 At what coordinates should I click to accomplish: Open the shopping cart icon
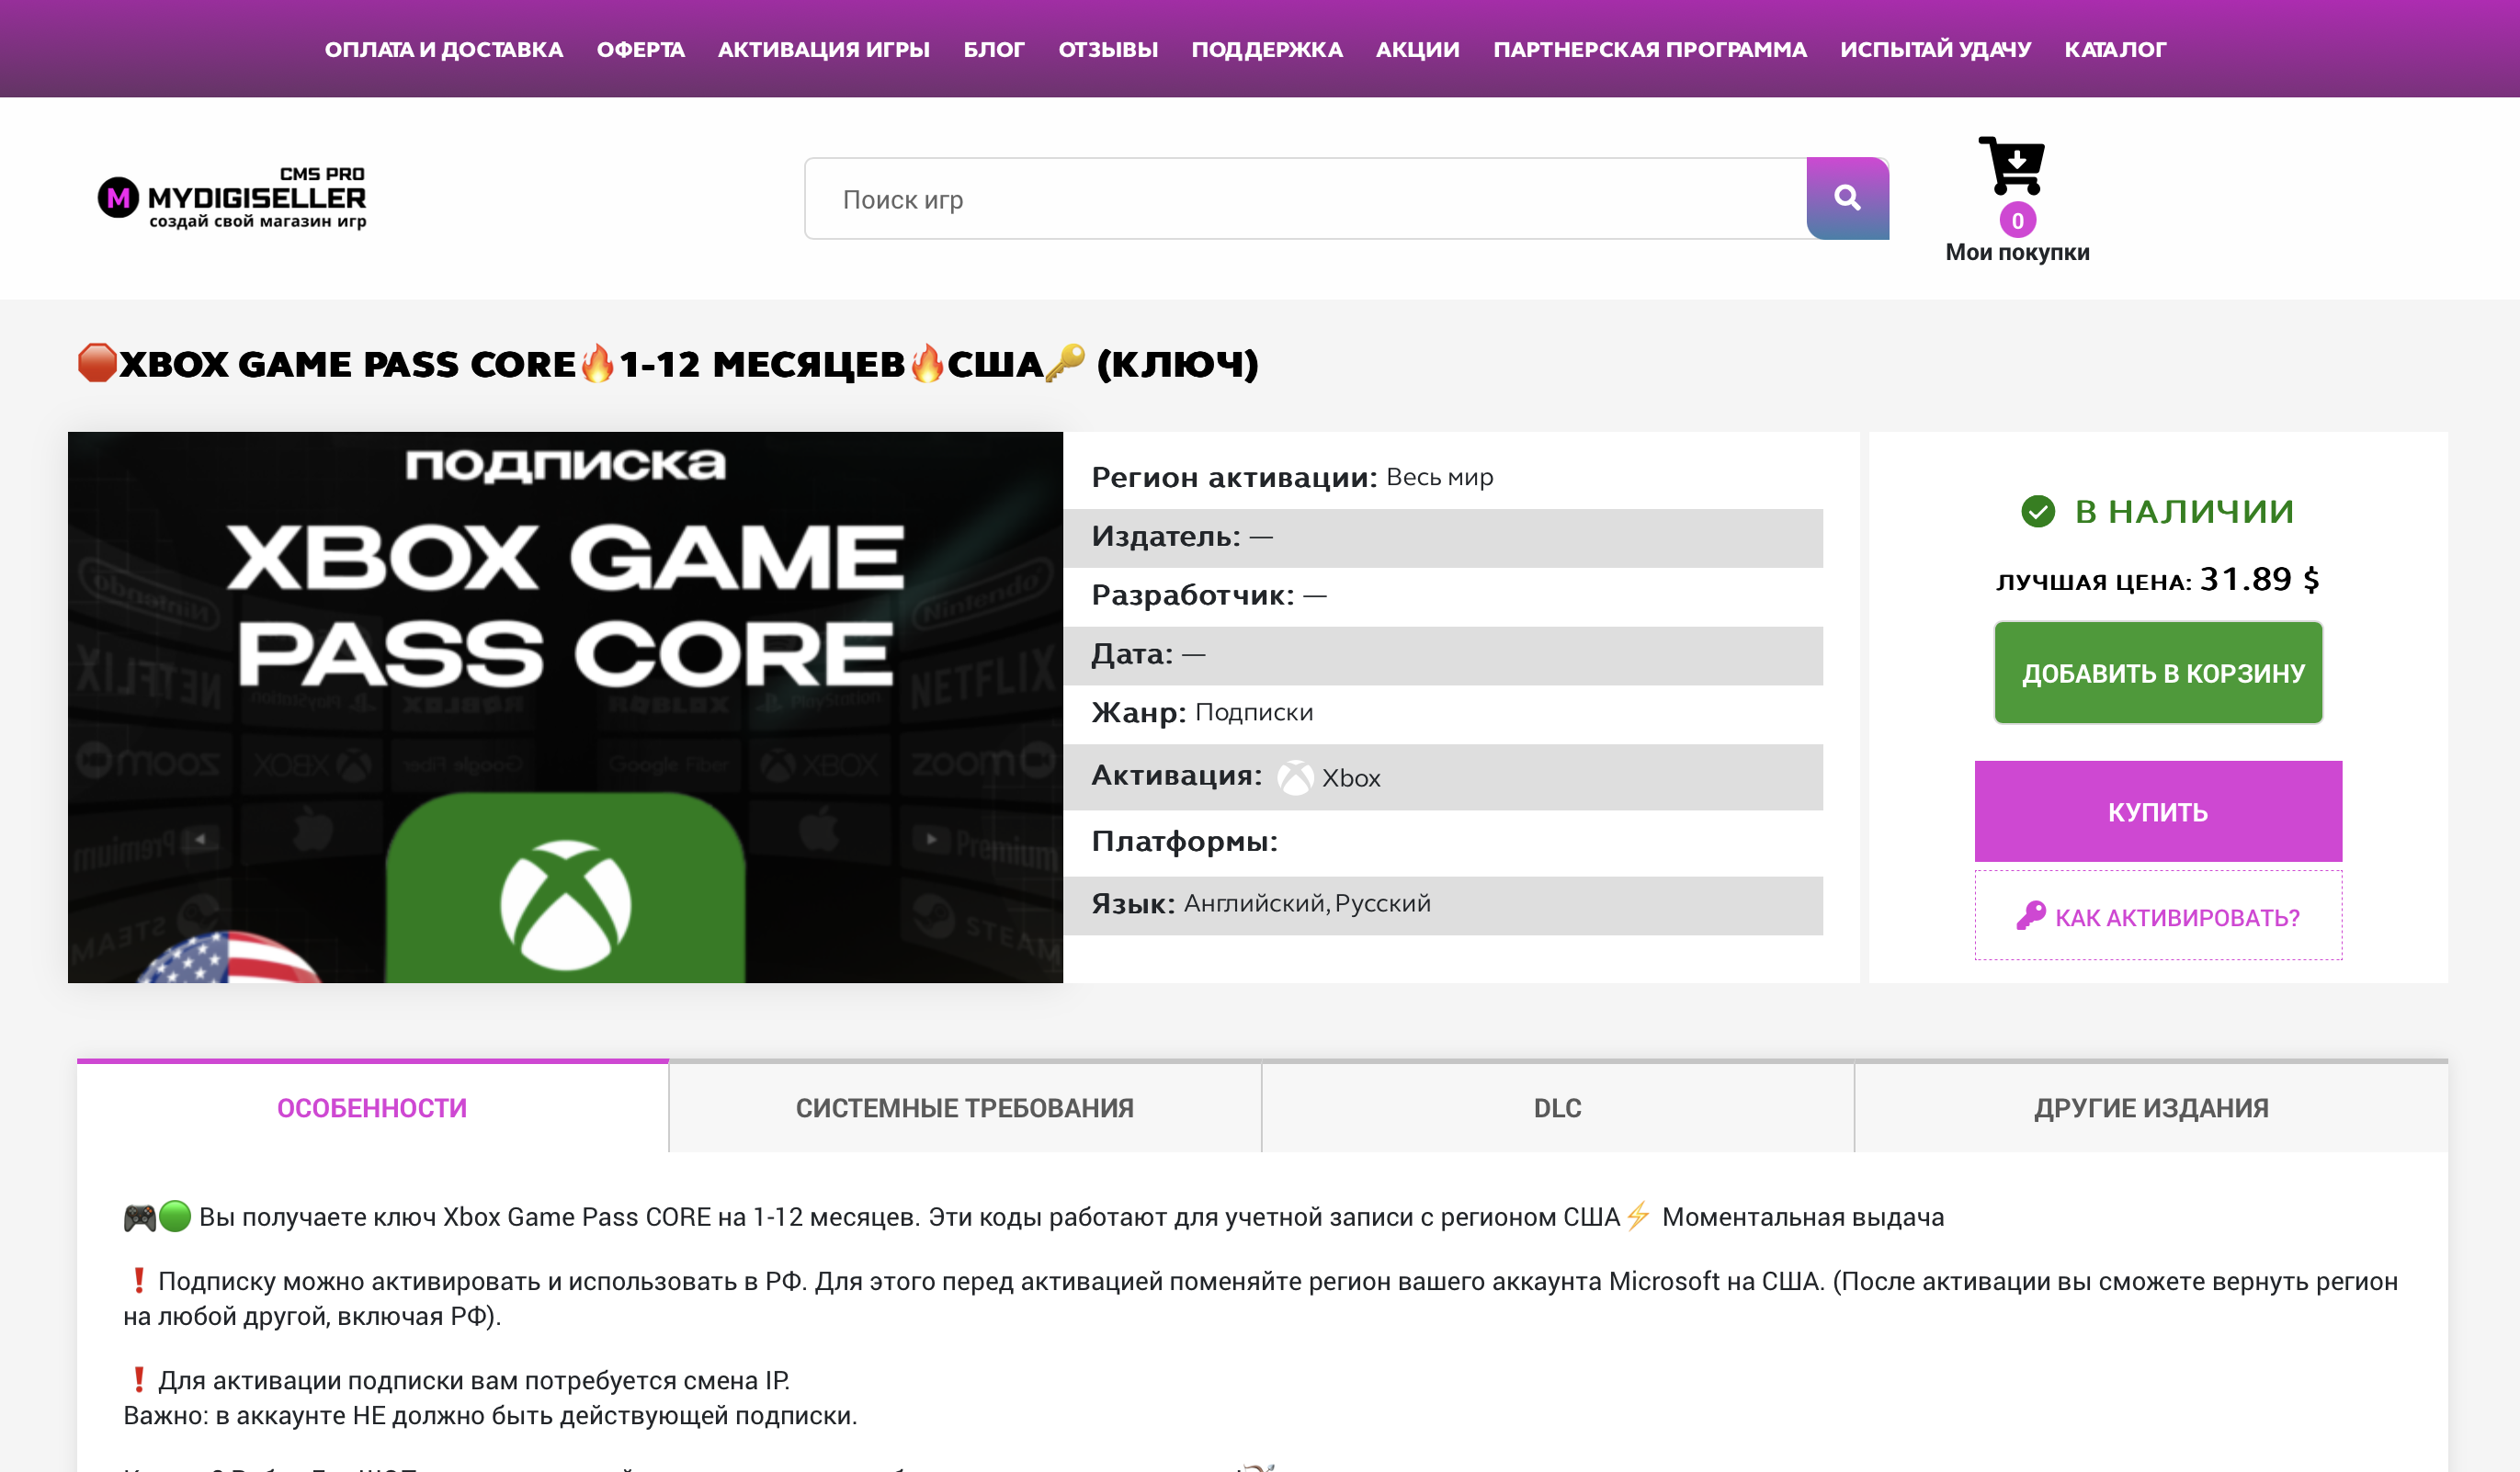[2011, 166]
